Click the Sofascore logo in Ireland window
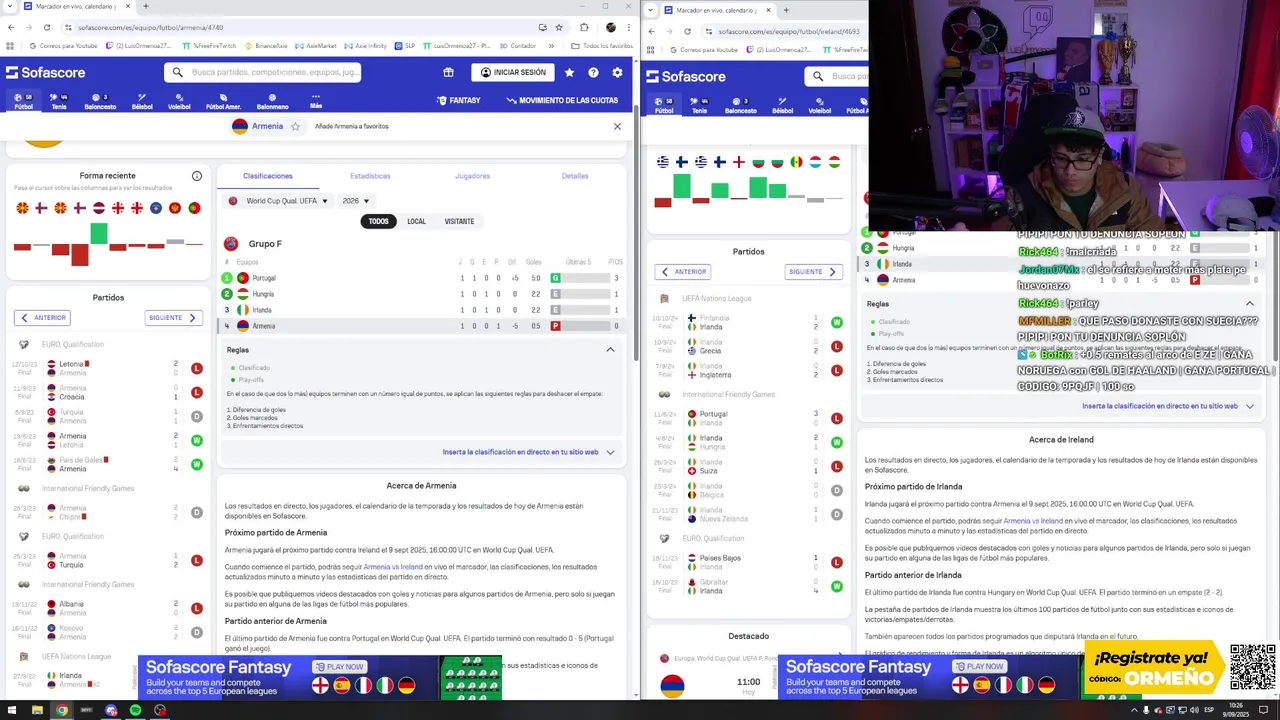Image resolution: width=1280 pixels, height=720 pixels. (x=686, y=76)
